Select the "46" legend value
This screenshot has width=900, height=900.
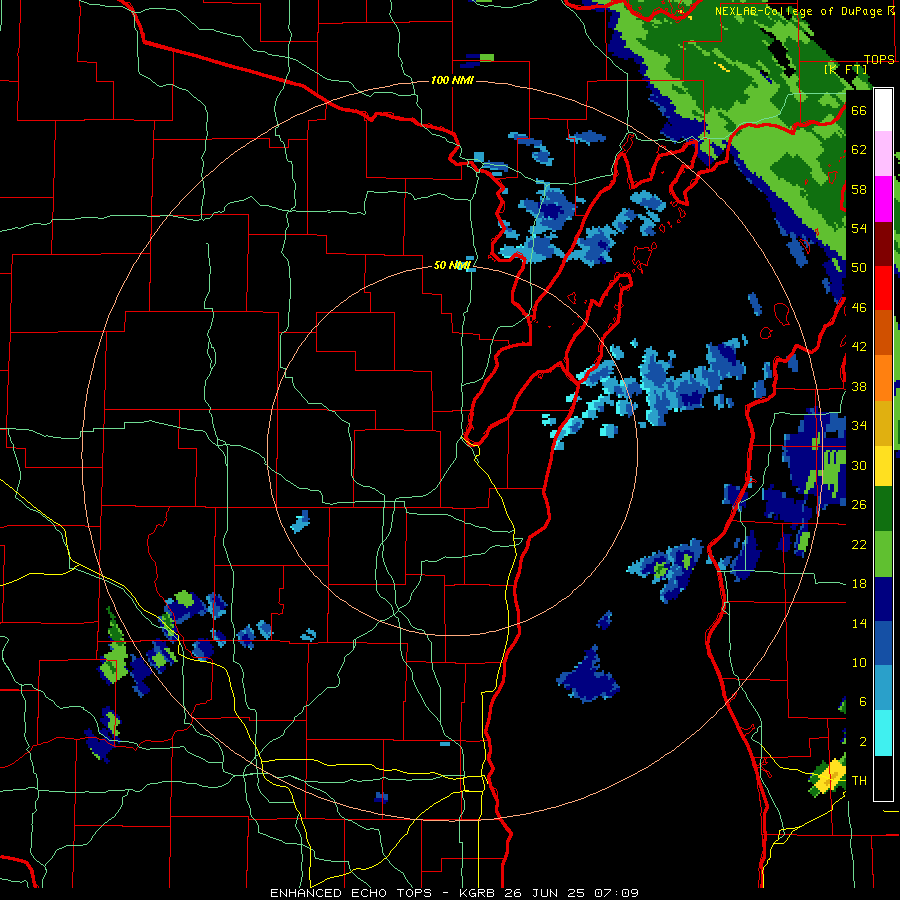(859, 308)
